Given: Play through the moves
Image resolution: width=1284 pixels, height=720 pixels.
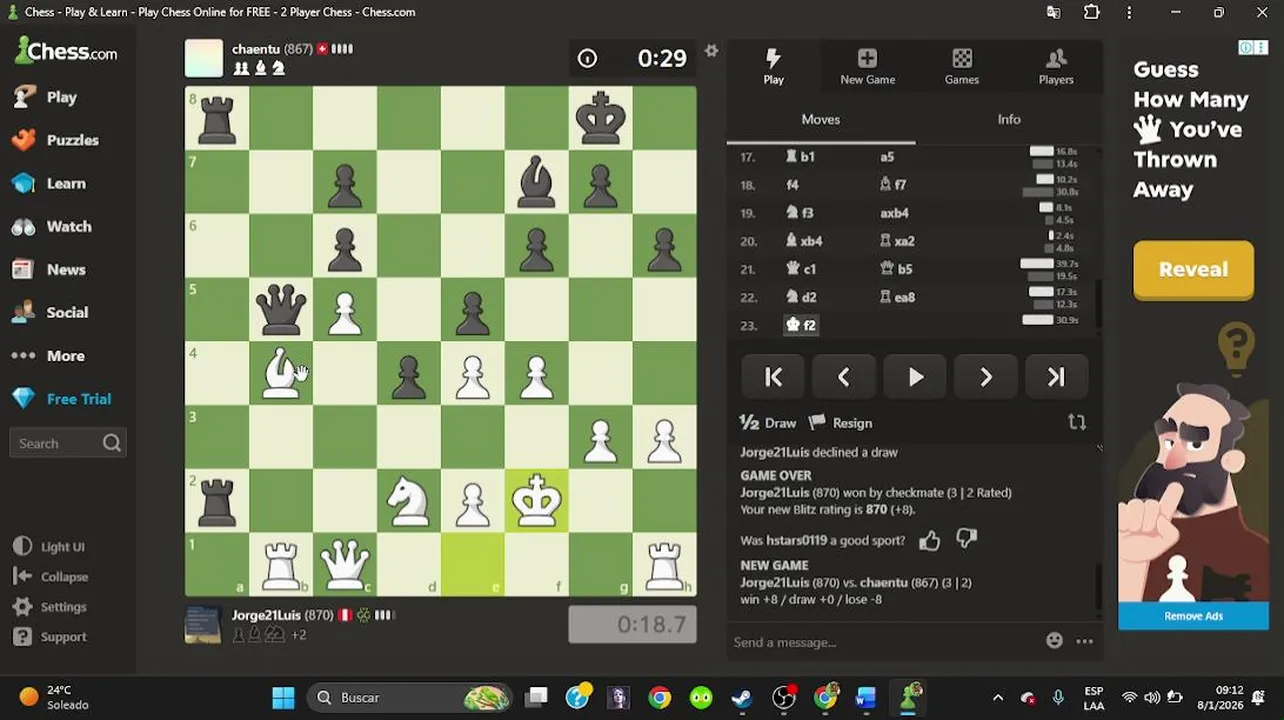Looking at the screenshot, I should click(x=915, y=377).
